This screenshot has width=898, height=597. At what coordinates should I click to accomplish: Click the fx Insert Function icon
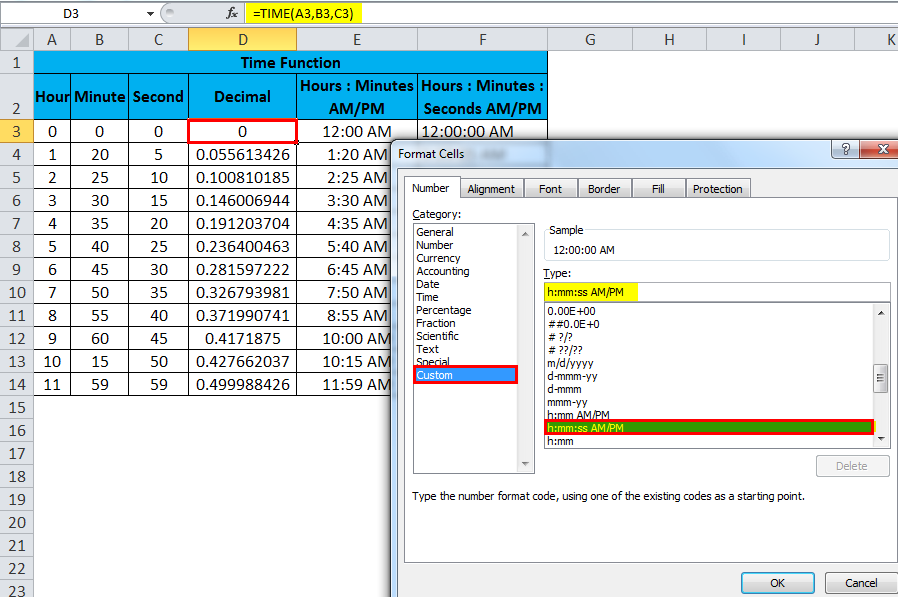point(232,13)
